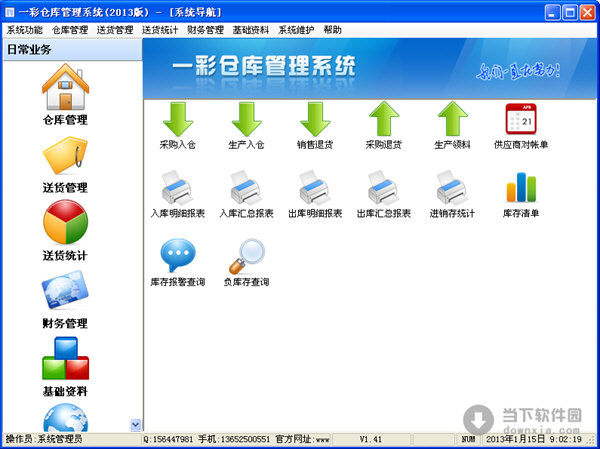Open 采购入仓 green down arrow
Screen dimensions: 600x449
(178, 119)
